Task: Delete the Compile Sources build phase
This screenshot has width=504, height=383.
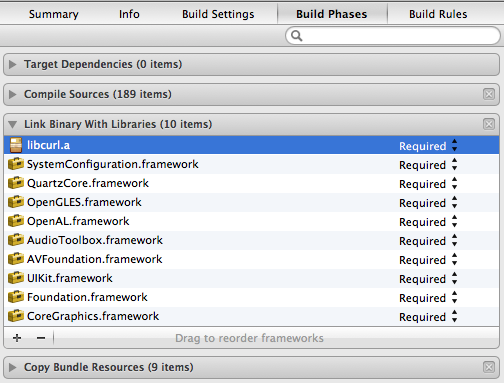Action: click(x=489, y=94)
